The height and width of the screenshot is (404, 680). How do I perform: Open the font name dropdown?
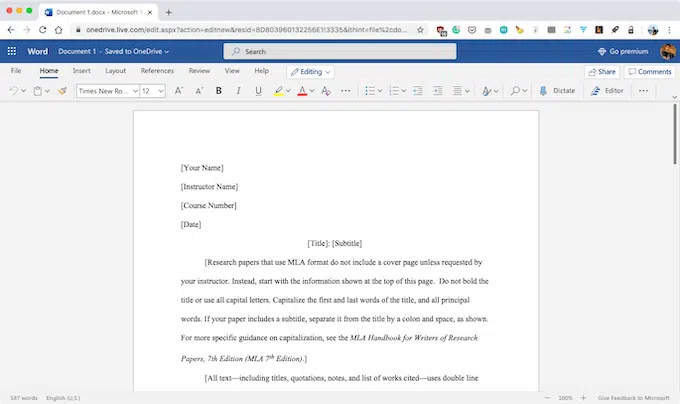135,91
